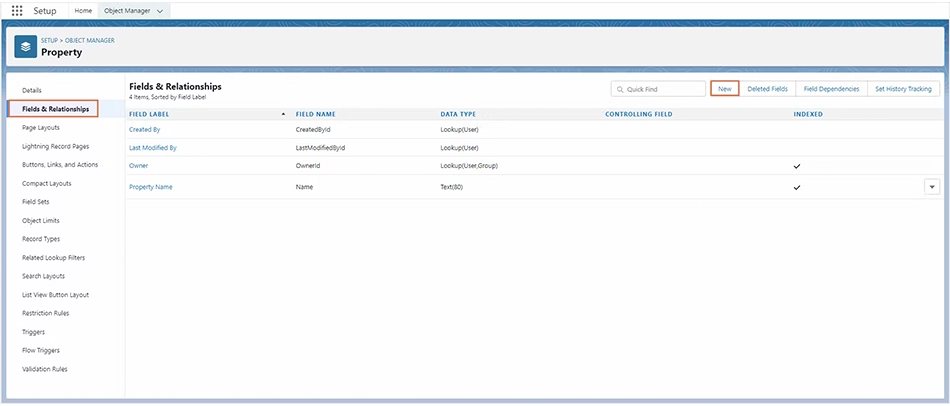Open Object Limits in the sidebar
Viewport: 950px width, 406px height.
point(41,221)
